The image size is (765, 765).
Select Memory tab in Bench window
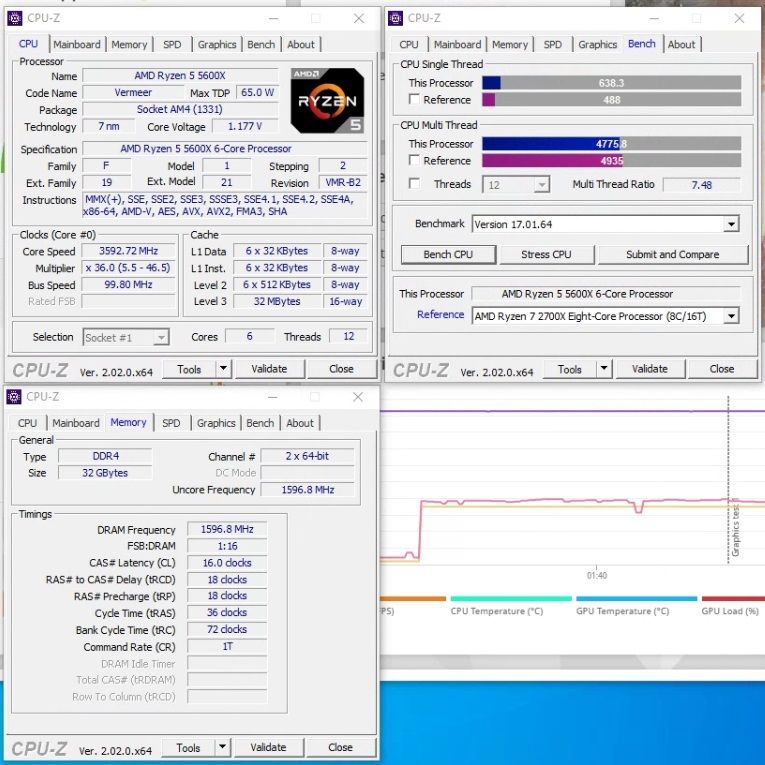coord(510,44)
